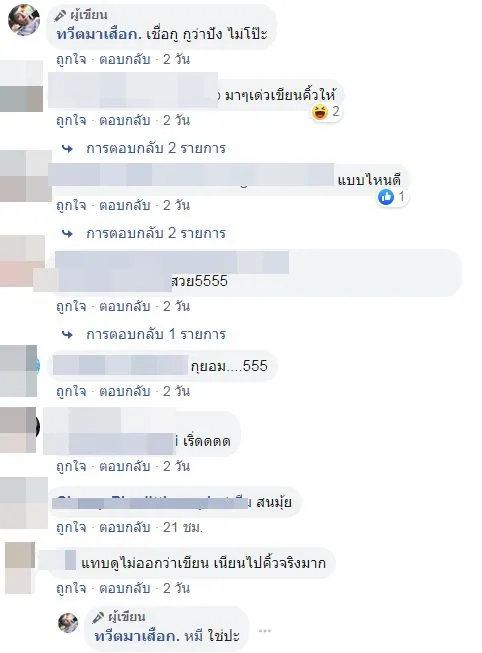Like the กุยอม....555 comment via ถูกใจ

coord(71,391)
